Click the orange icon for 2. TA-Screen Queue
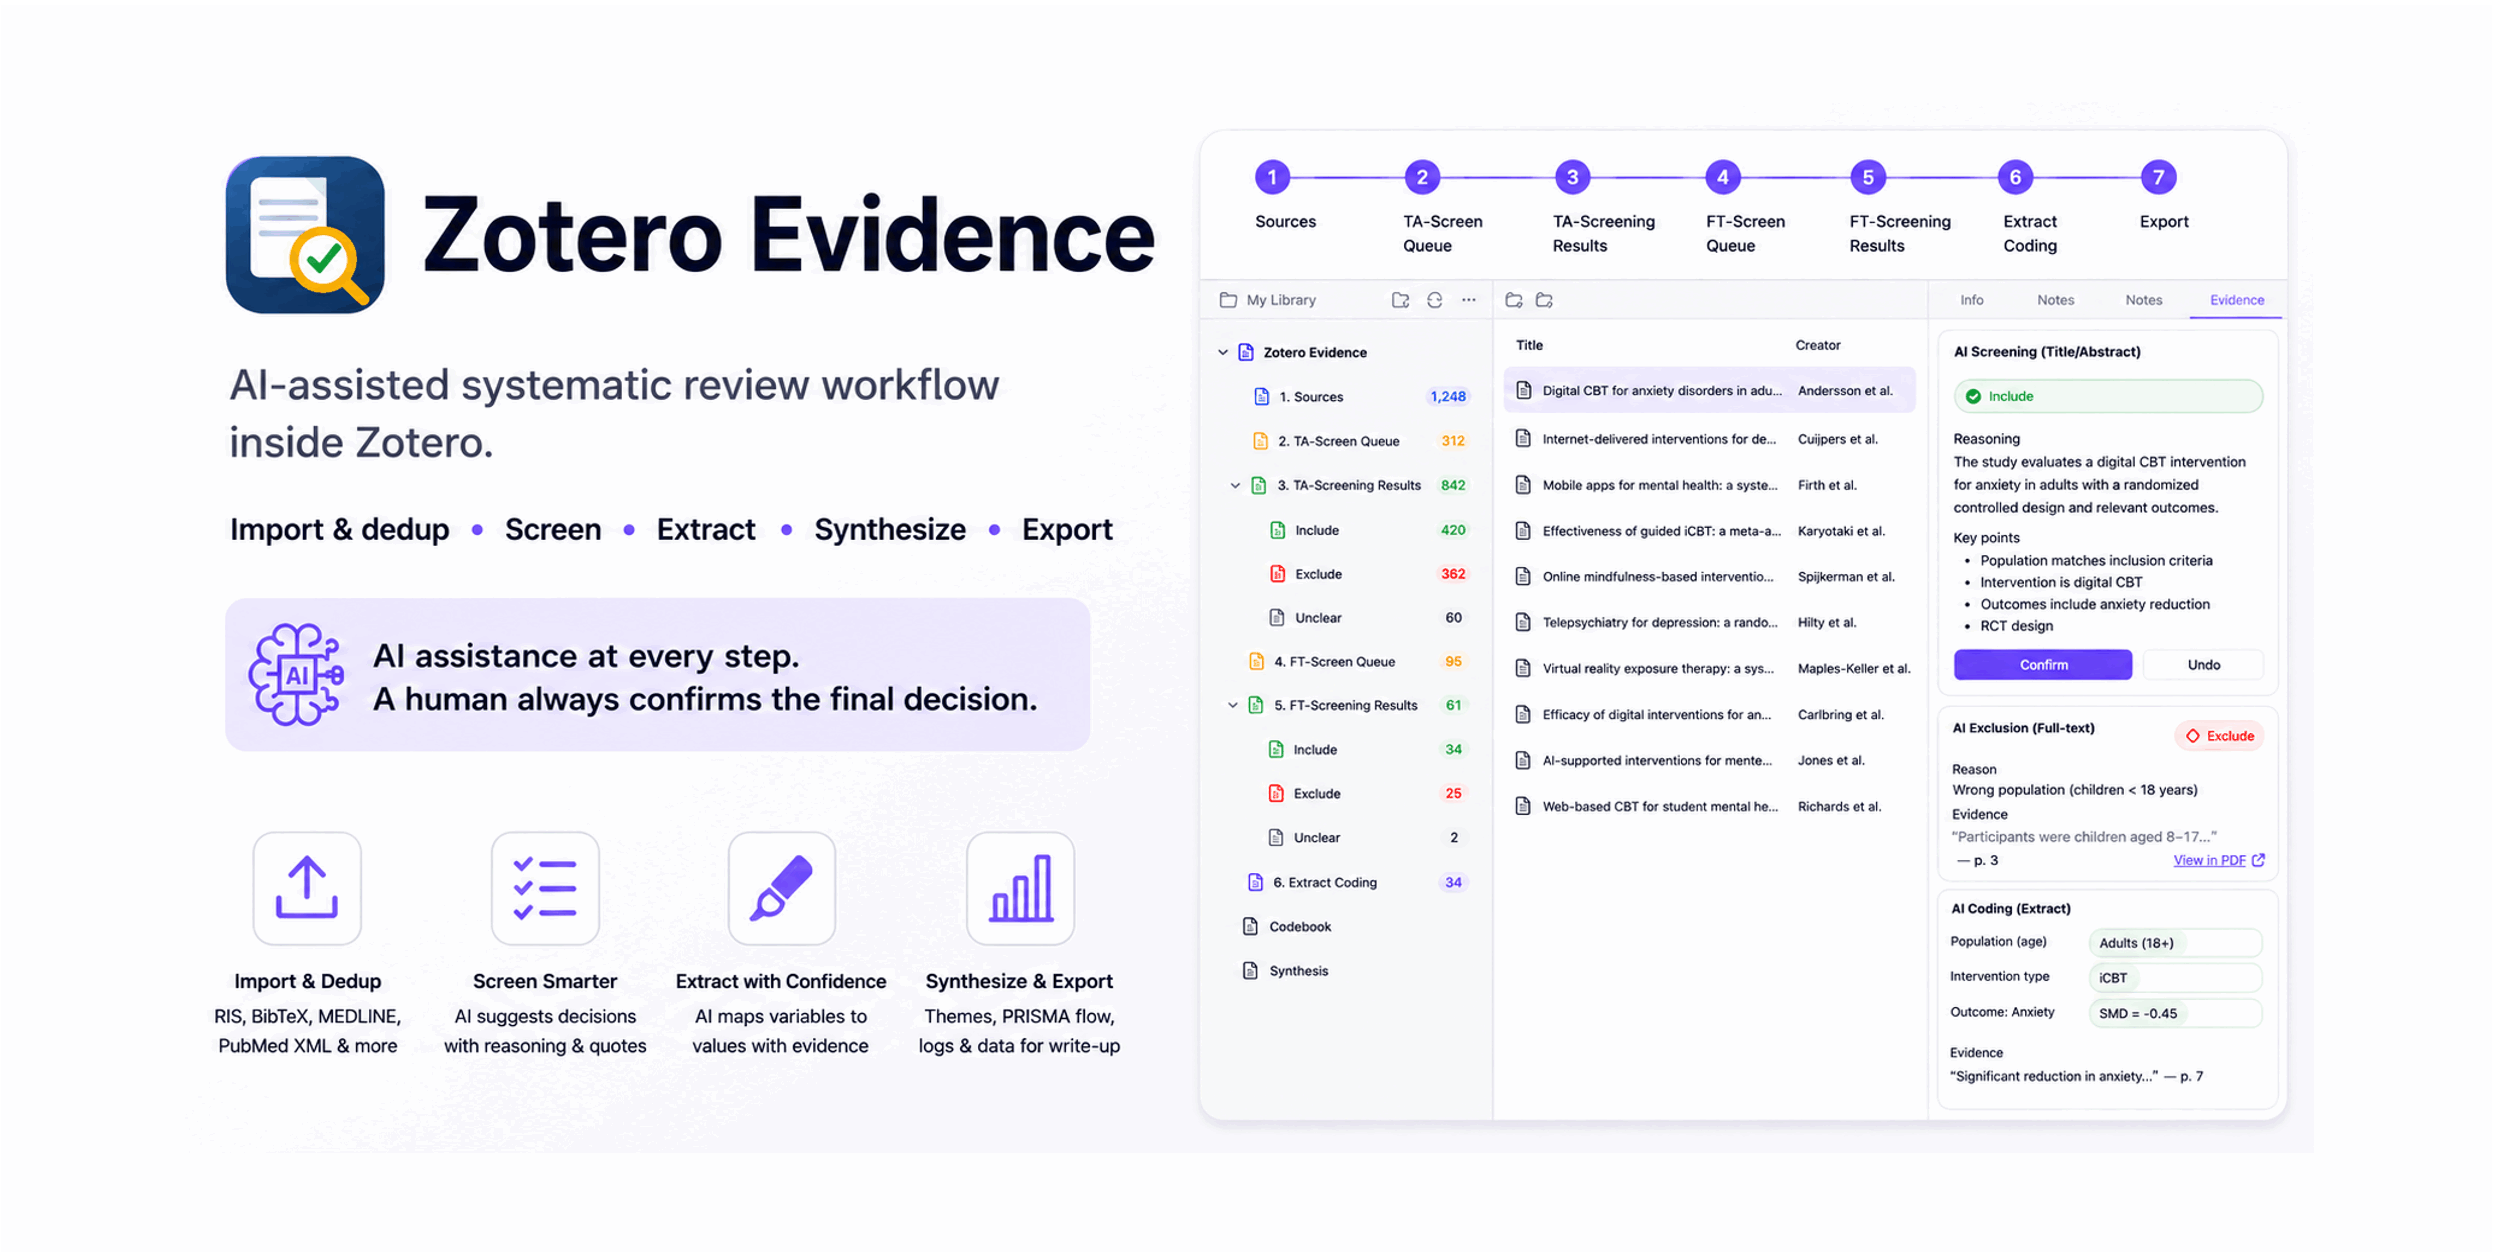This screenshot has width=2493, height=1255. [x=1260, y=441]
